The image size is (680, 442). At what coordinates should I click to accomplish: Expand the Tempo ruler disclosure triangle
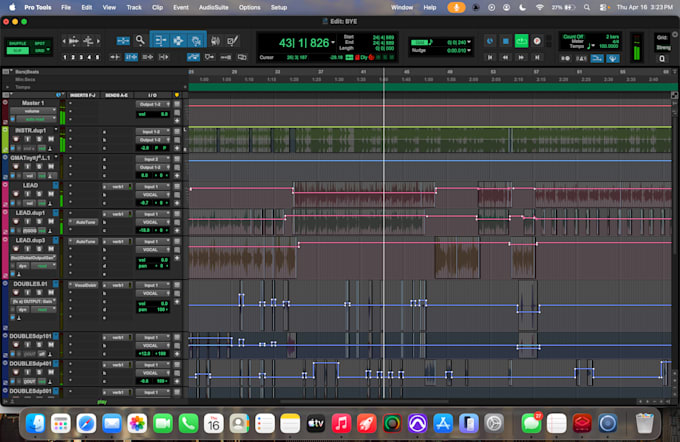click(7, 87)
